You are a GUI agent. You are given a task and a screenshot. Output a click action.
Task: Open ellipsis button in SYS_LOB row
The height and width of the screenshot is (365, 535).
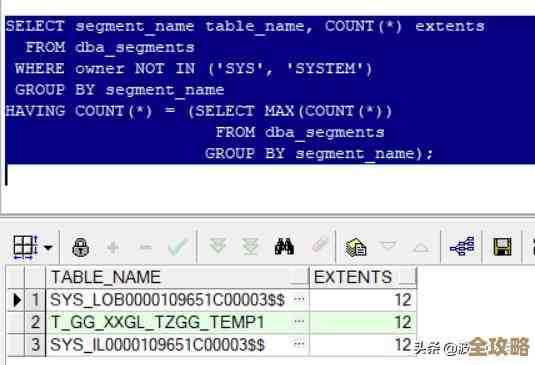tap(299, 300)
